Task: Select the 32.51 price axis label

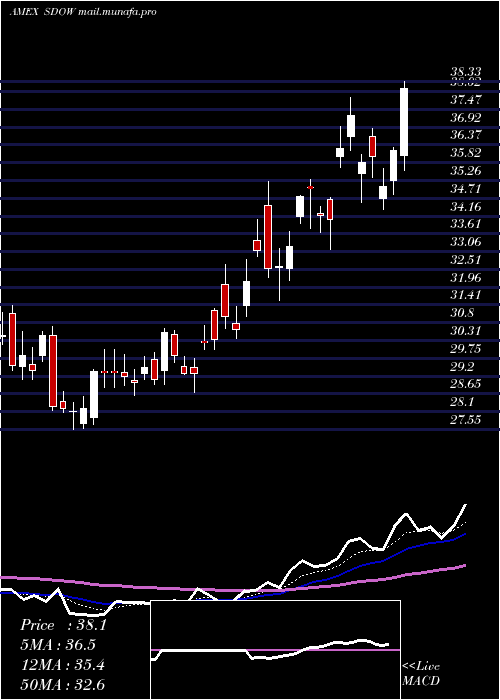Action: pyautogui.click(x=466, y=259)
